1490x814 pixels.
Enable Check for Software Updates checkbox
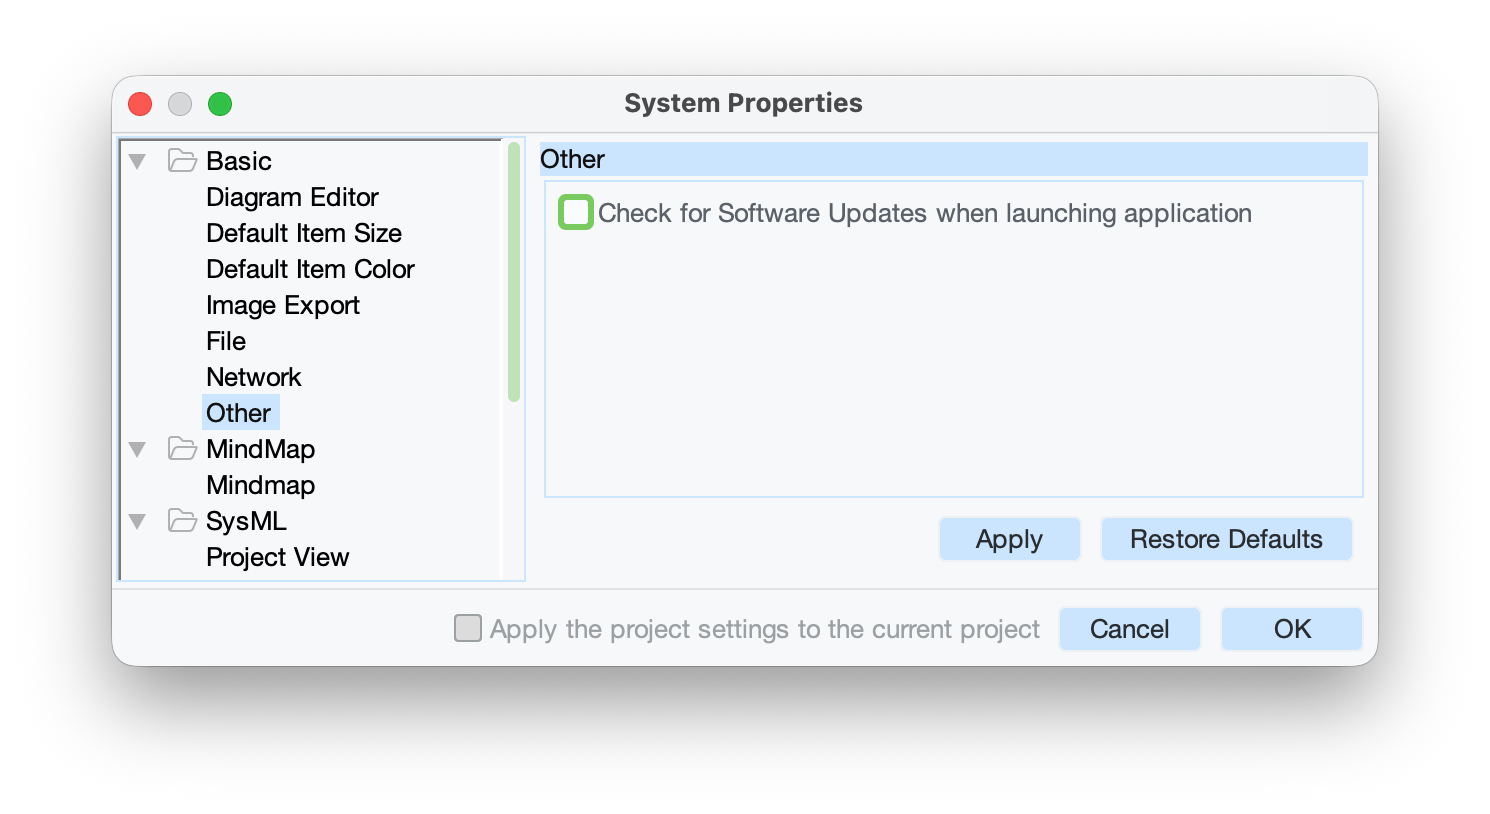(x=576, y=213)
